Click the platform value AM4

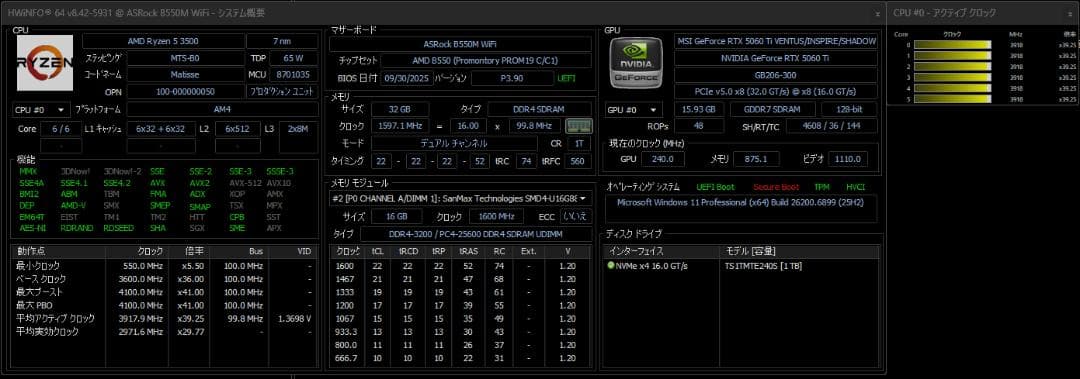(222, 110)
